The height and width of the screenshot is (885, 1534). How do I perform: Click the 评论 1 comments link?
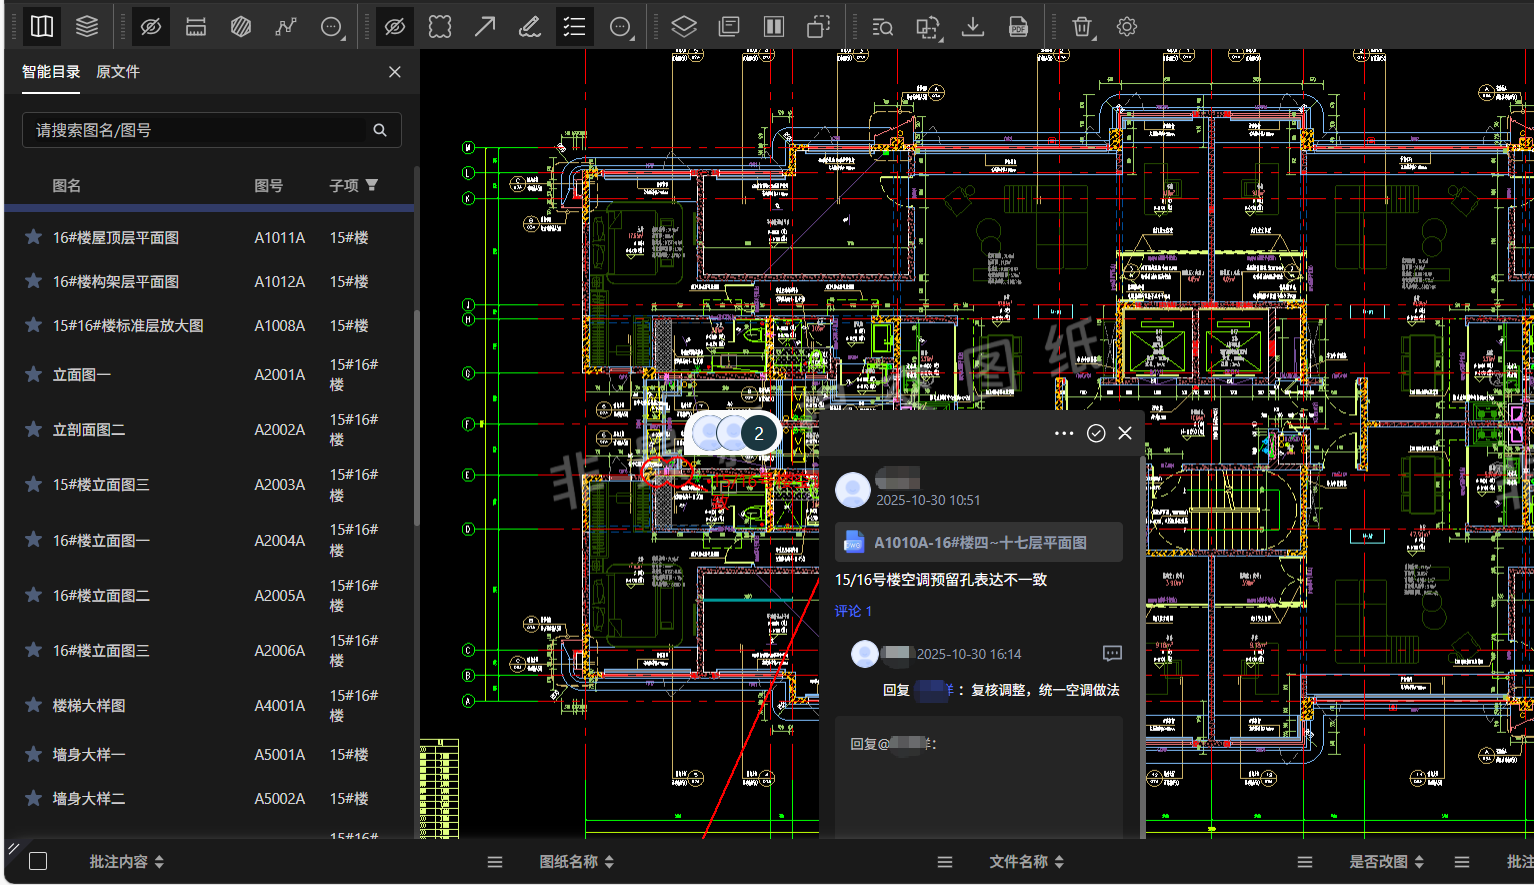tap(853, 611)
